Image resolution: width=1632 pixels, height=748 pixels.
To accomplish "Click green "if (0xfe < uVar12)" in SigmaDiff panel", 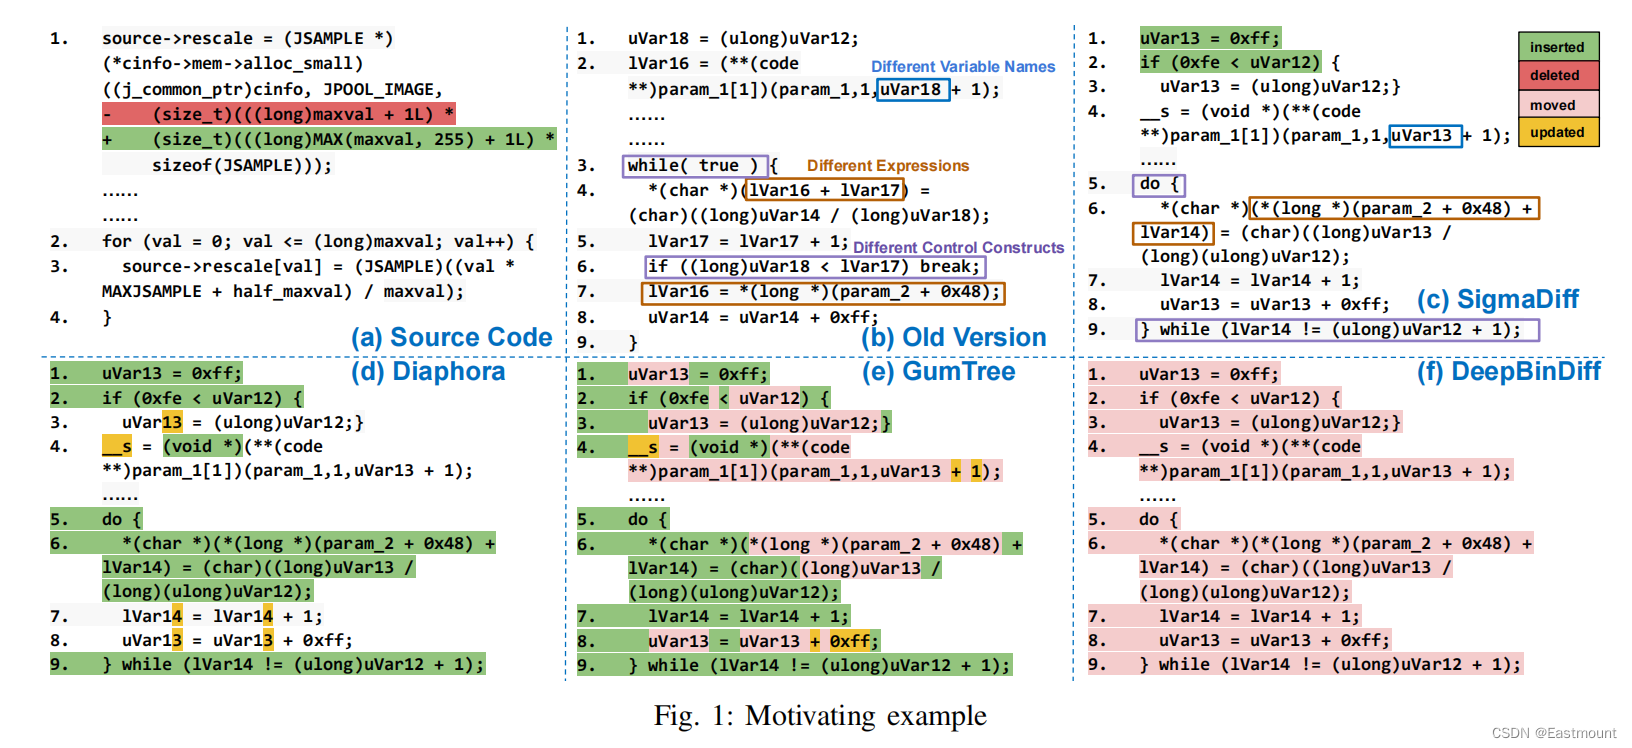I will point(1230,62).
